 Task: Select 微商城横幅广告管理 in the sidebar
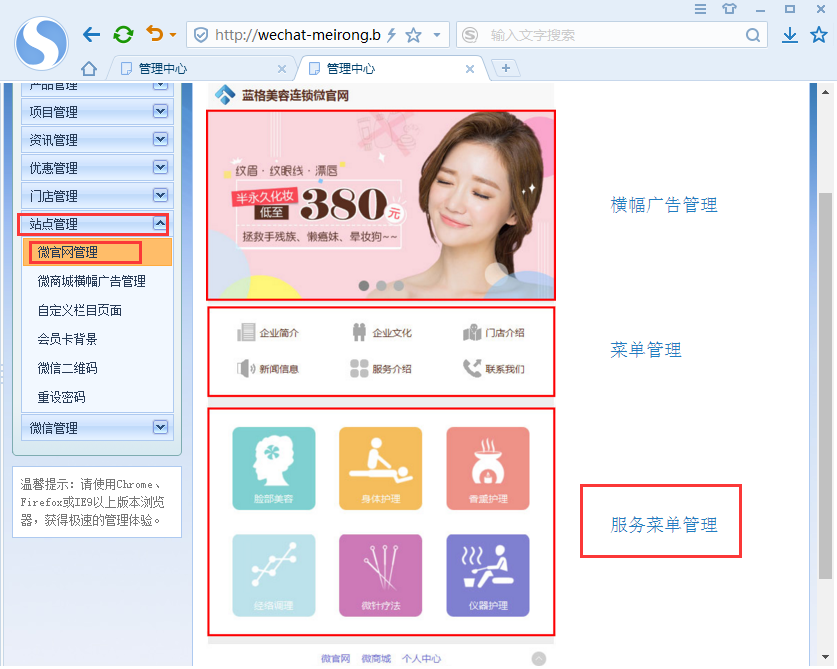point(91,281)
